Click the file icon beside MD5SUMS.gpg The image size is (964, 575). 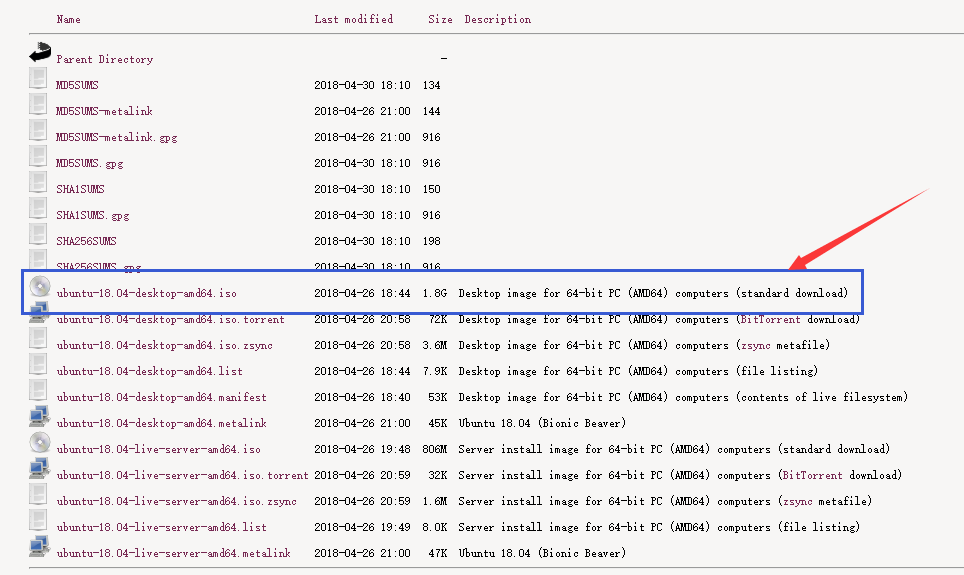(38, 156)
